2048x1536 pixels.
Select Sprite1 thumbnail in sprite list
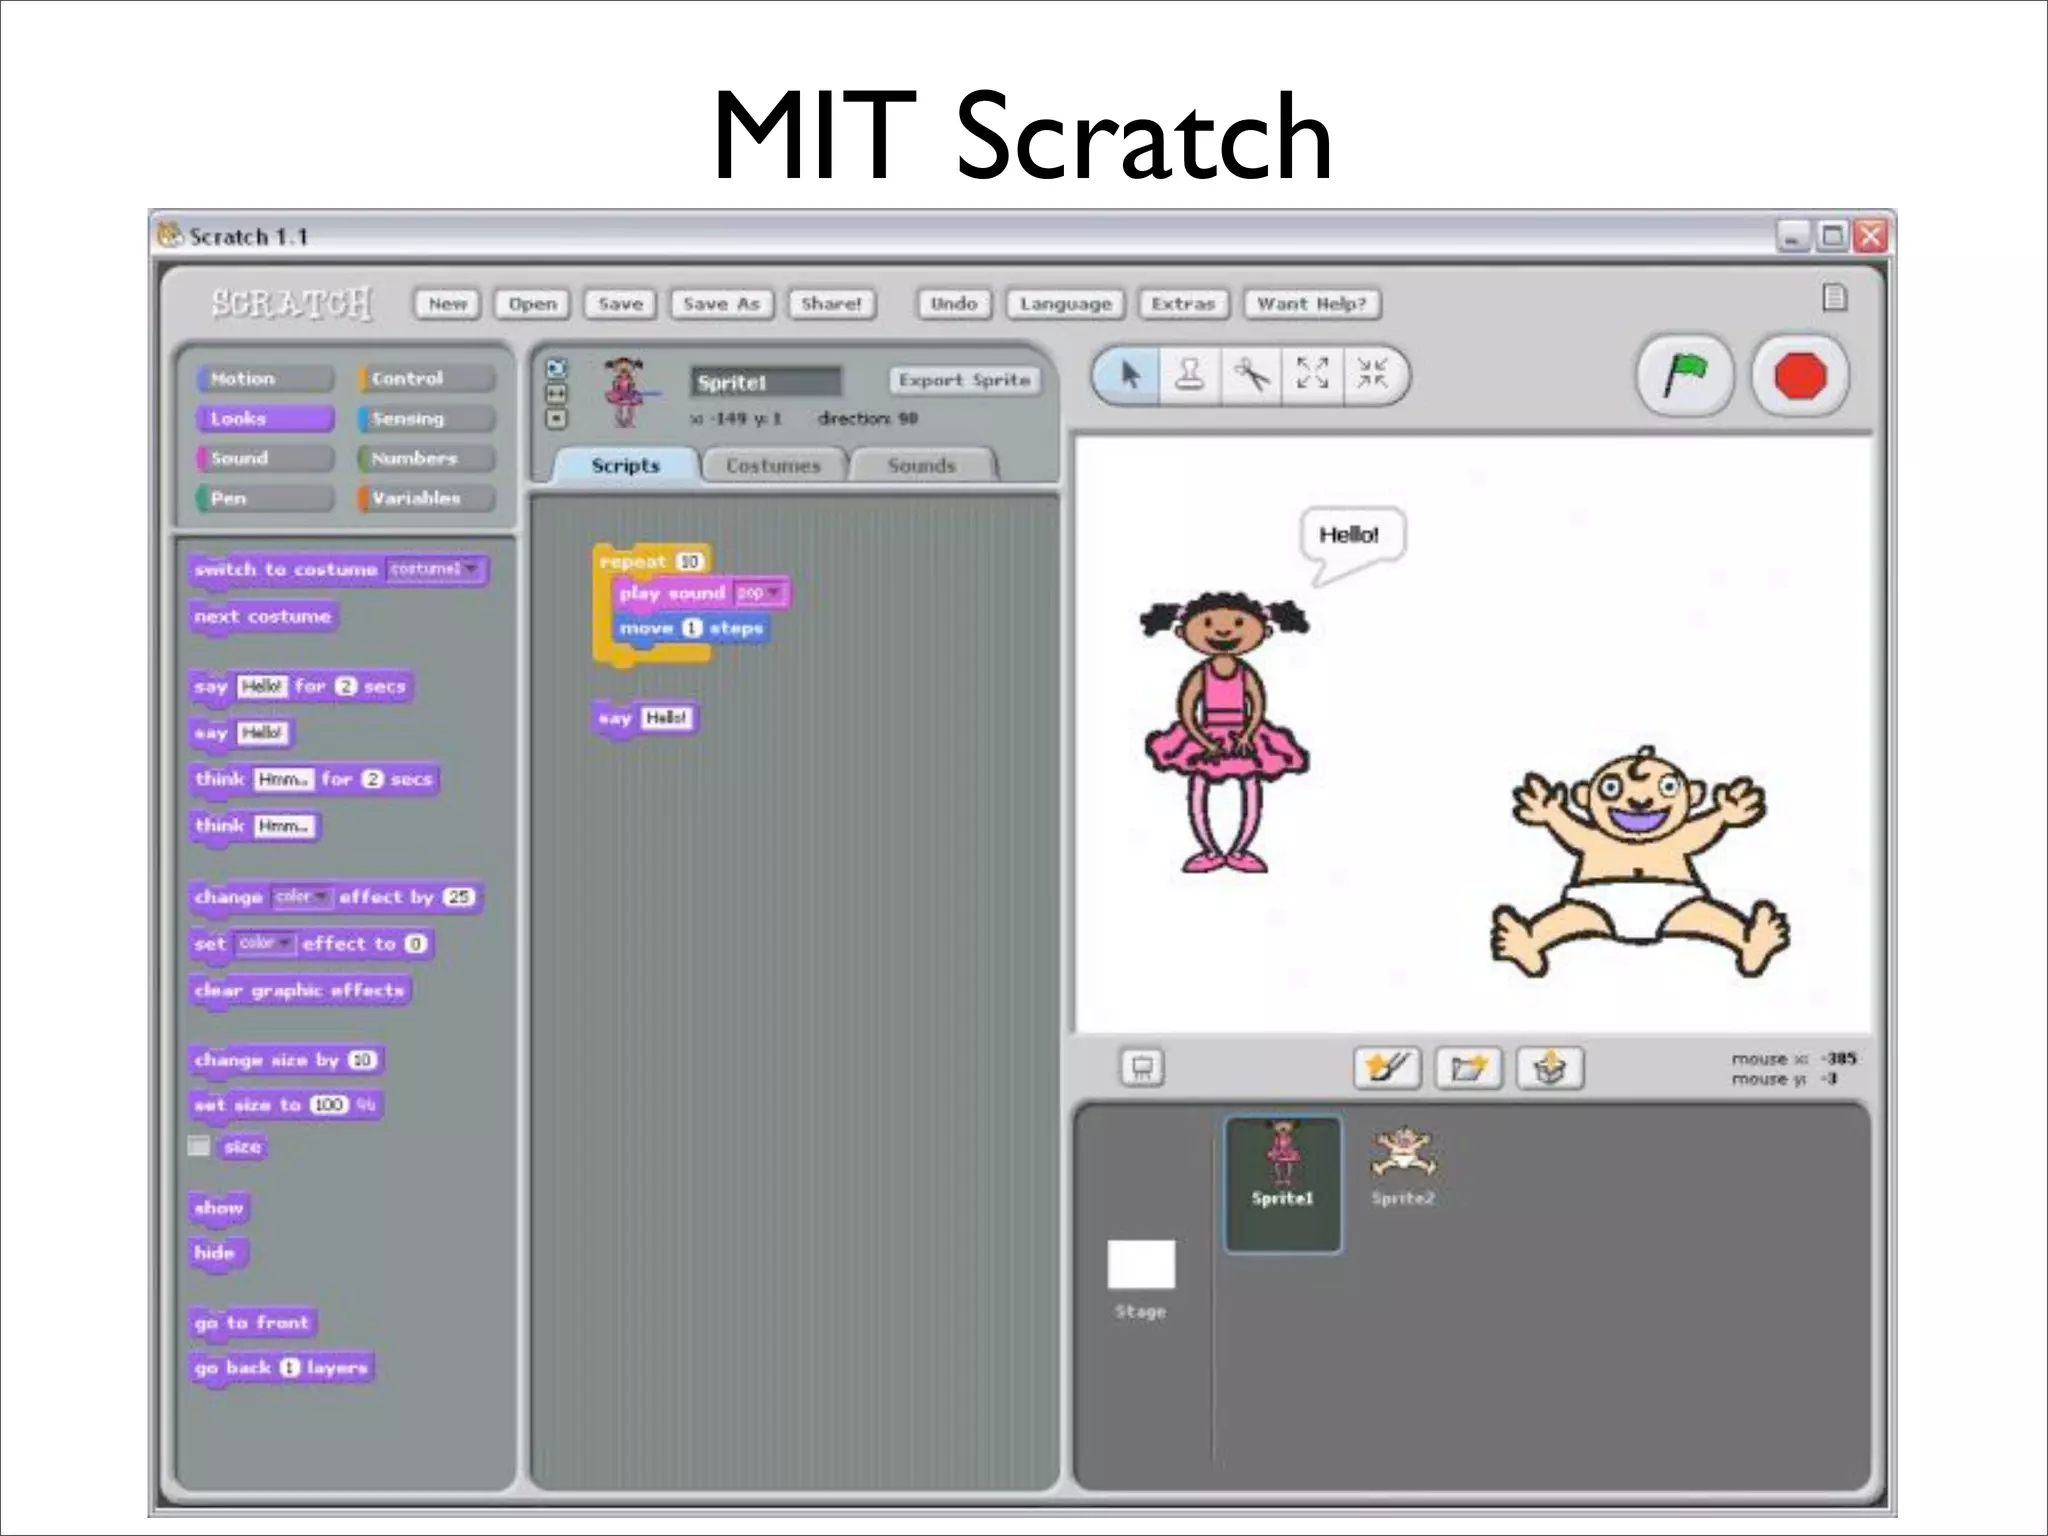1283,1184
